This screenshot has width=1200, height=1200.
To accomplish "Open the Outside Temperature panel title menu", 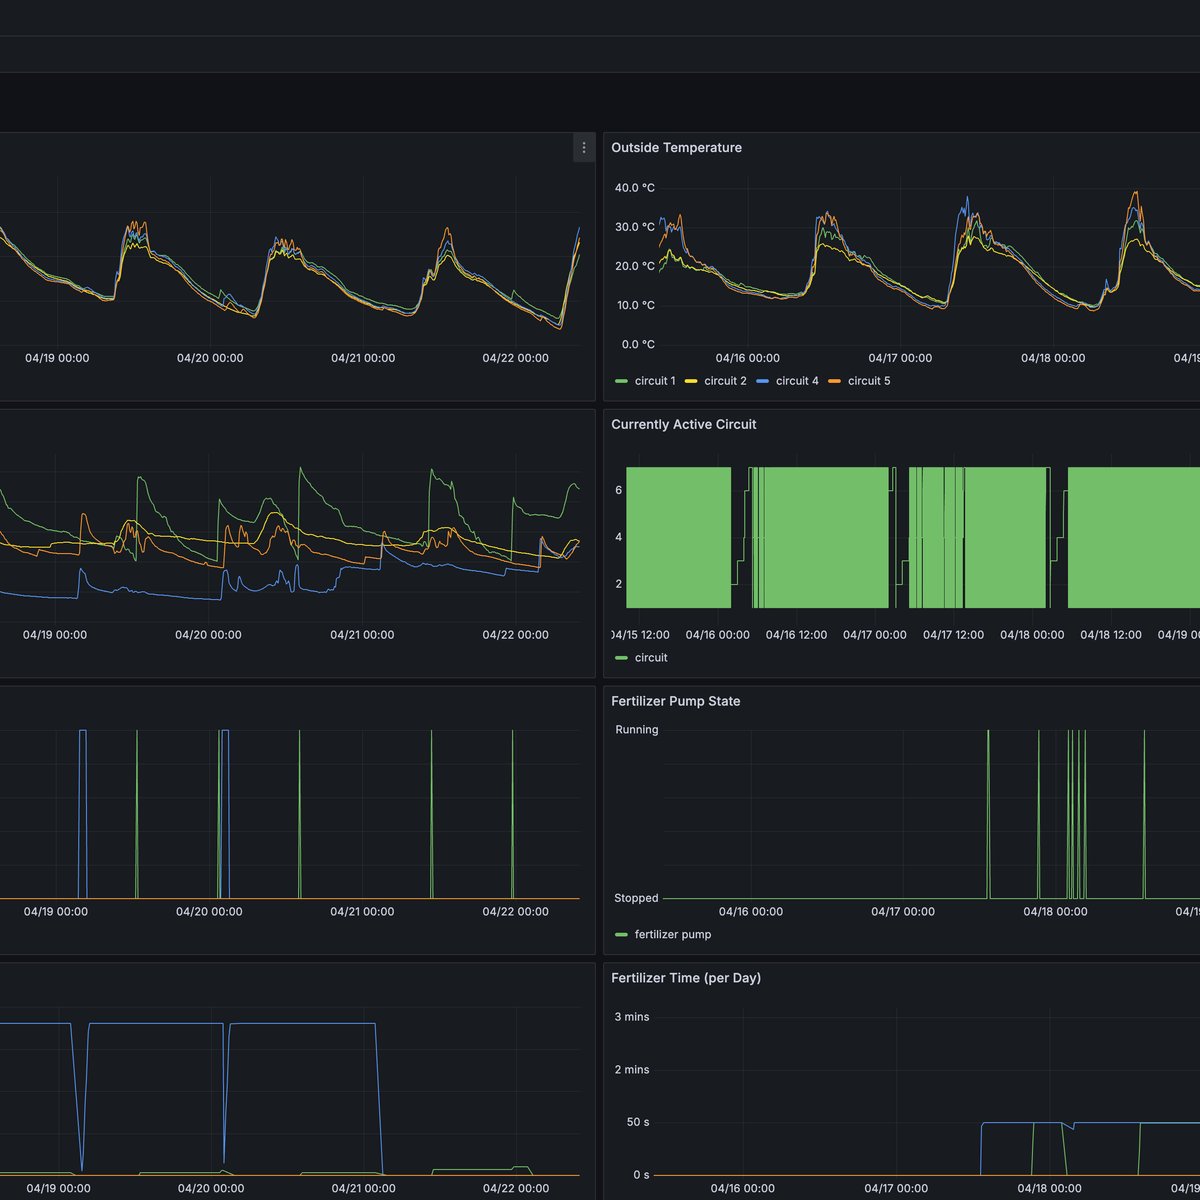I will (x=676, y=147).
